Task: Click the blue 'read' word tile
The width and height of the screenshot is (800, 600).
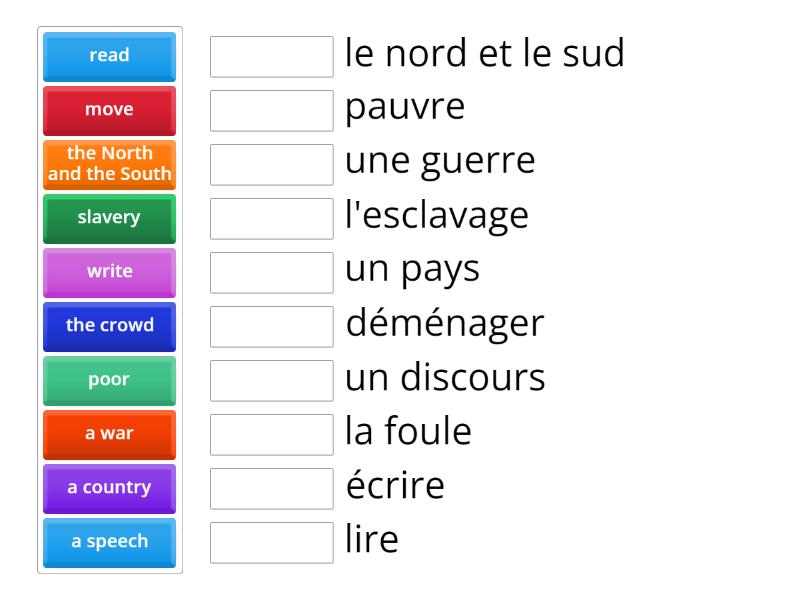Action: [x=110, y=56]
